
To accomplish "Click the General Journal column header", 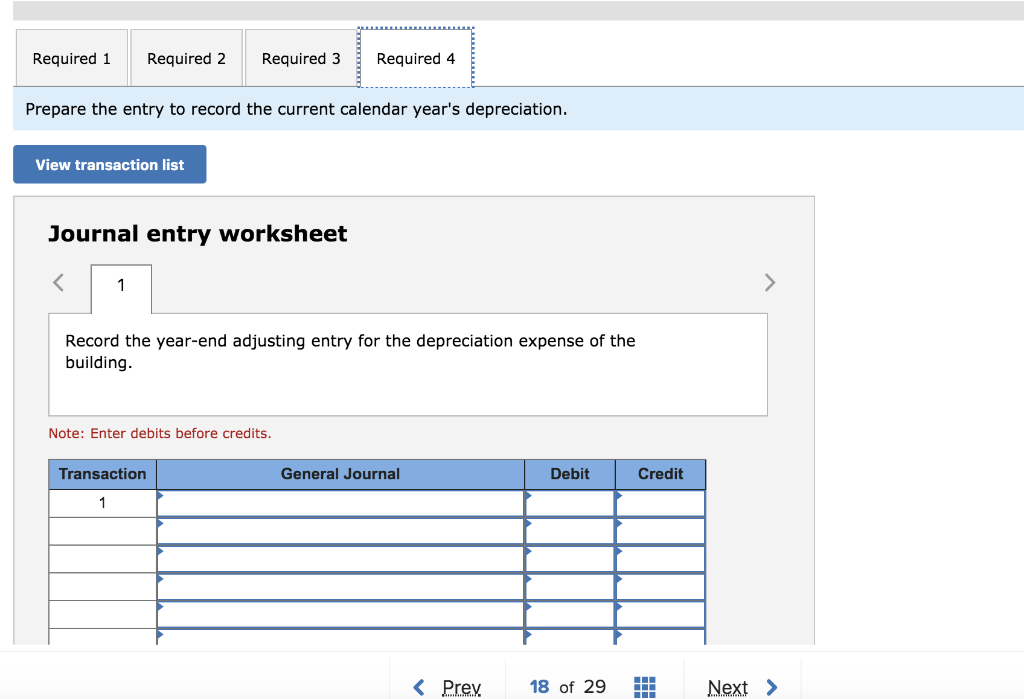I will coord(340,474).
